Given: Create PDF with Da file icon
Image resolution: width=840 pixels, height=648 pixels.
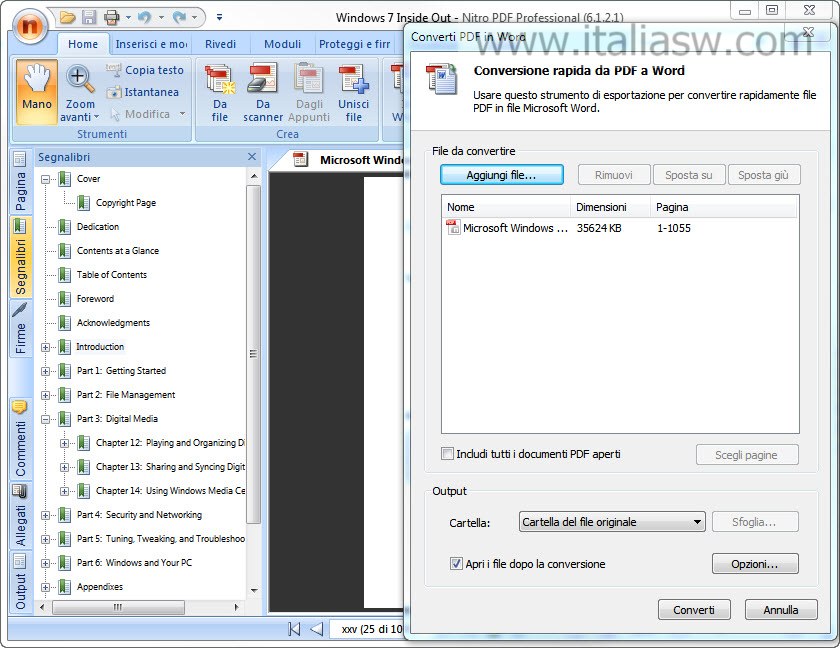Looking at the screenshot, I should pos(220,92).
